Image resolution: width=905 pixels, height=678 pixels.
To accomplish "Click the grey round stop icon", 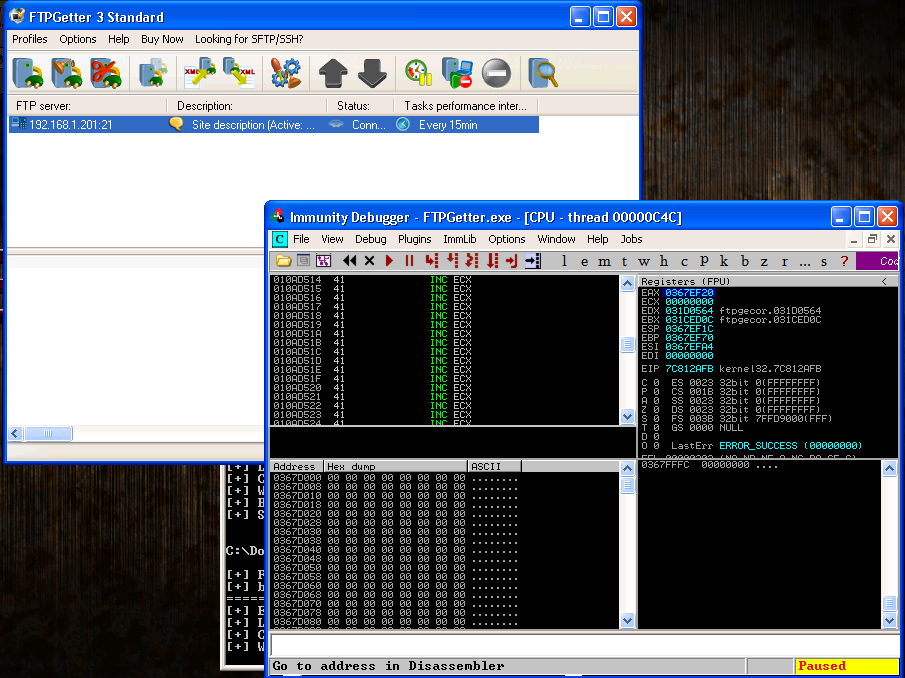I will tap(496, 73).
